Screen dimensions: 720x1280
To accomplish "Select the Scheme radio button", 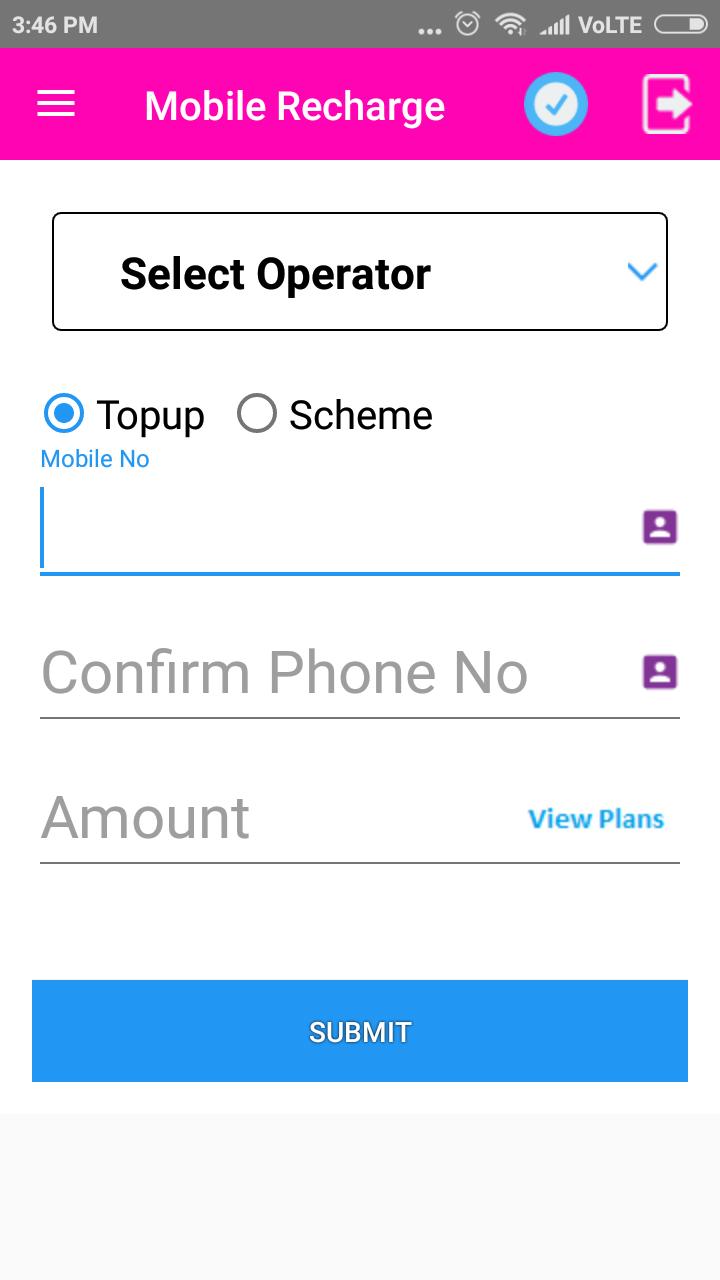I will pos(257,413).
